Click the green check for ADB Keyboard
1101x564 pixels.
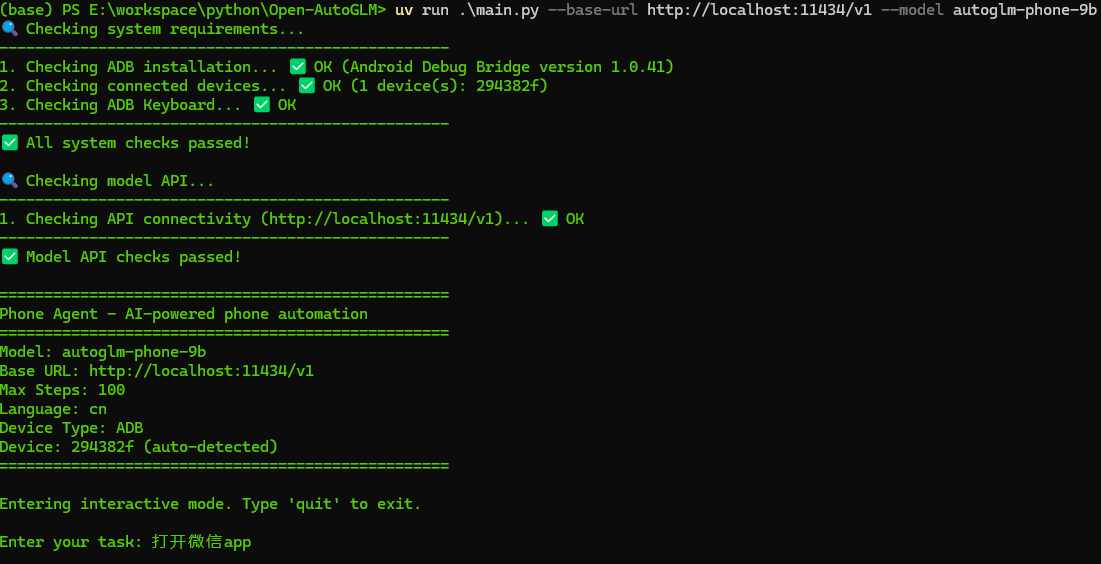pos(262,105)
